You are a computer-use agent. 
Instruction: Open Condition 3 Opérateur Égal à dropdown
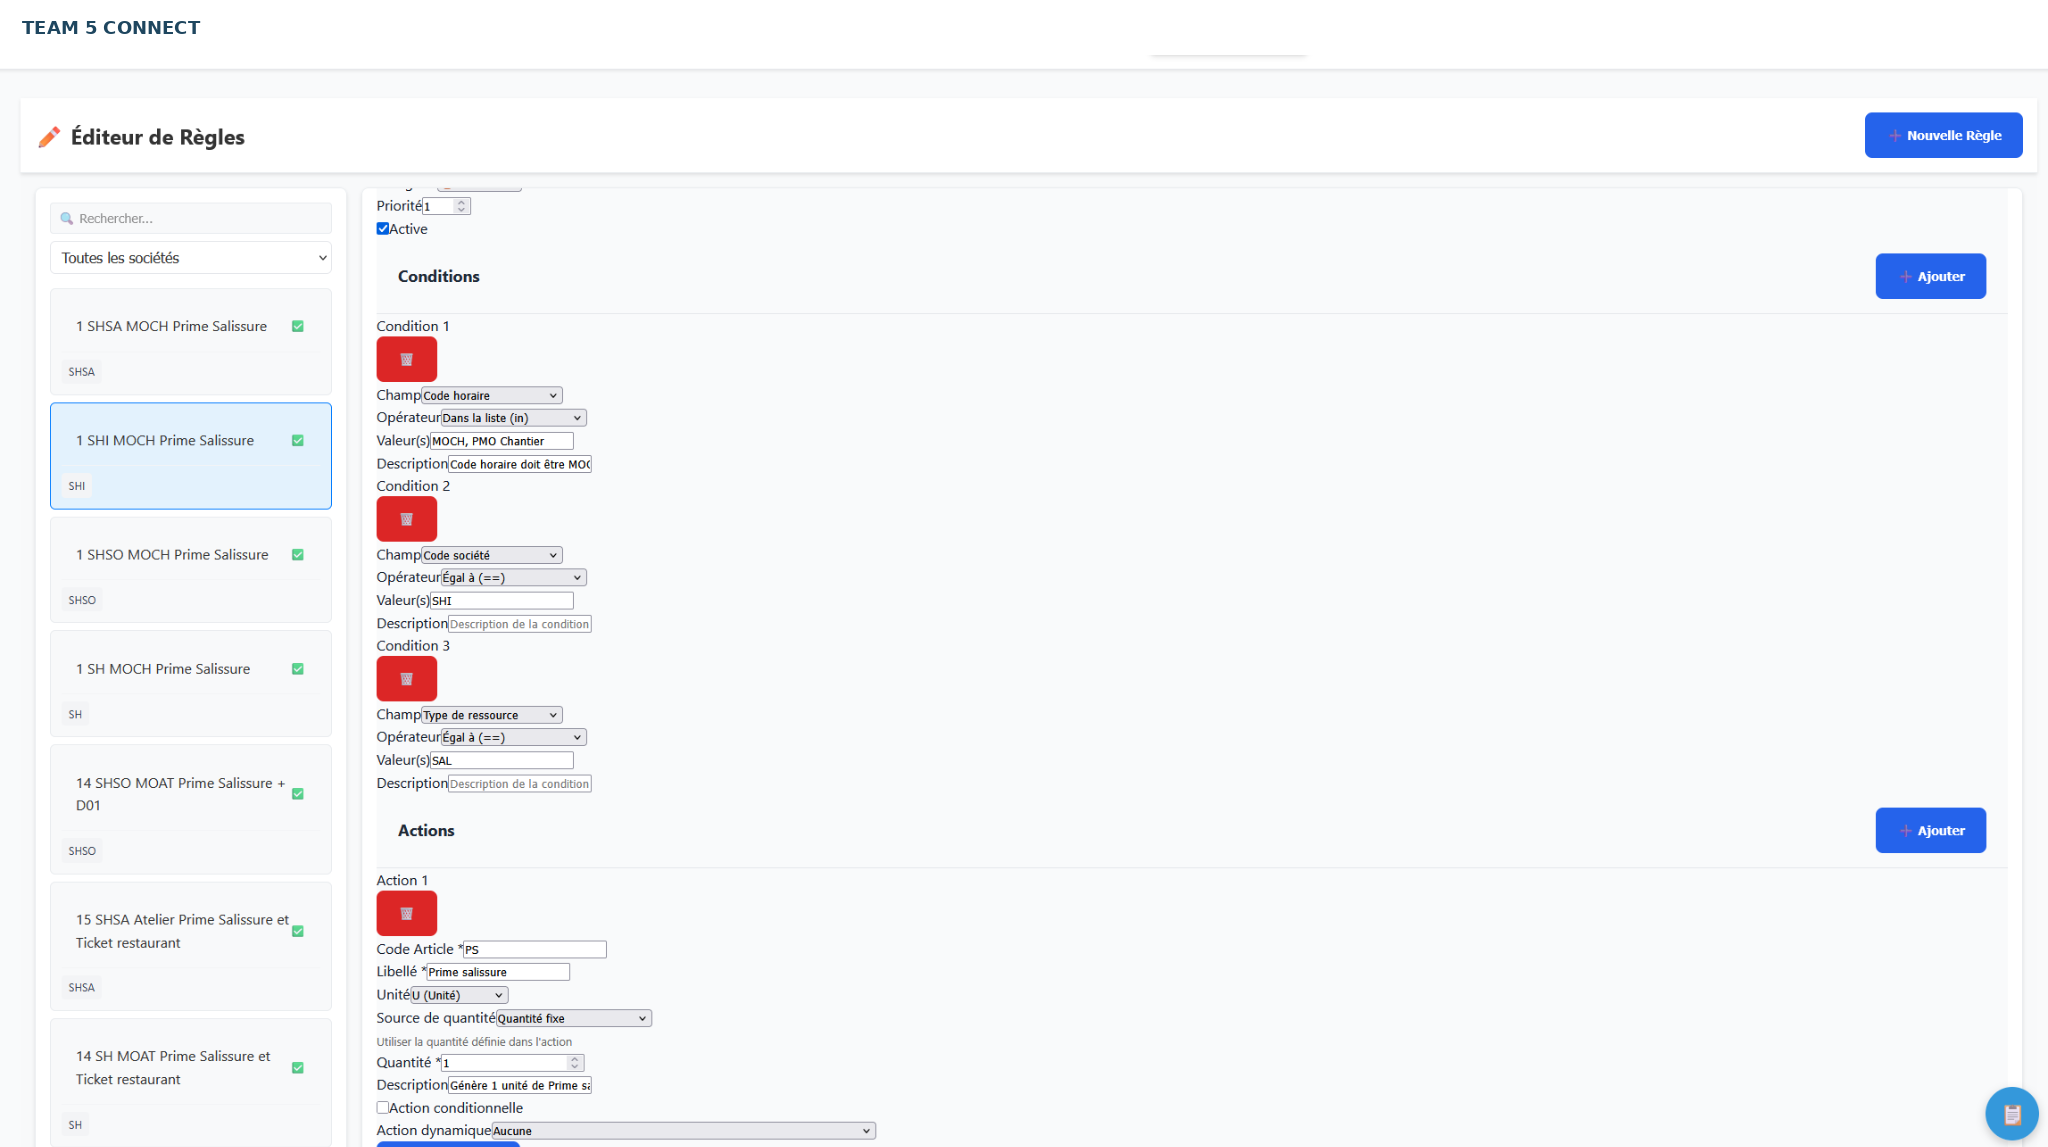(x=513, y=737)
